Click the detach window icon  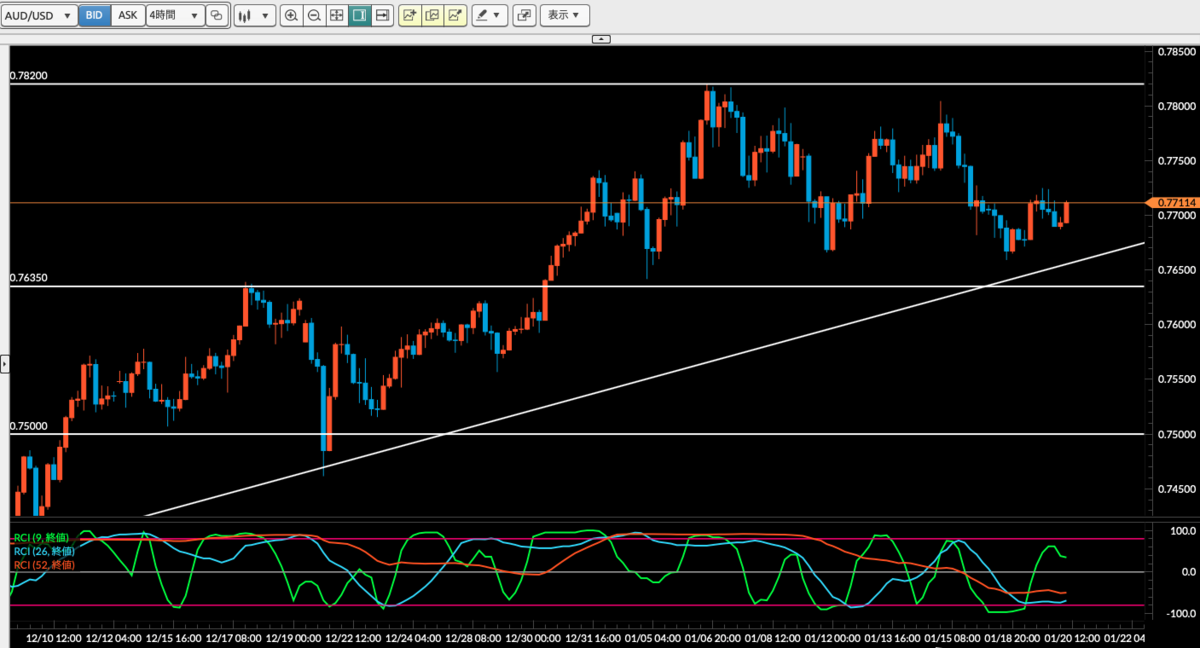click(525, 15)
